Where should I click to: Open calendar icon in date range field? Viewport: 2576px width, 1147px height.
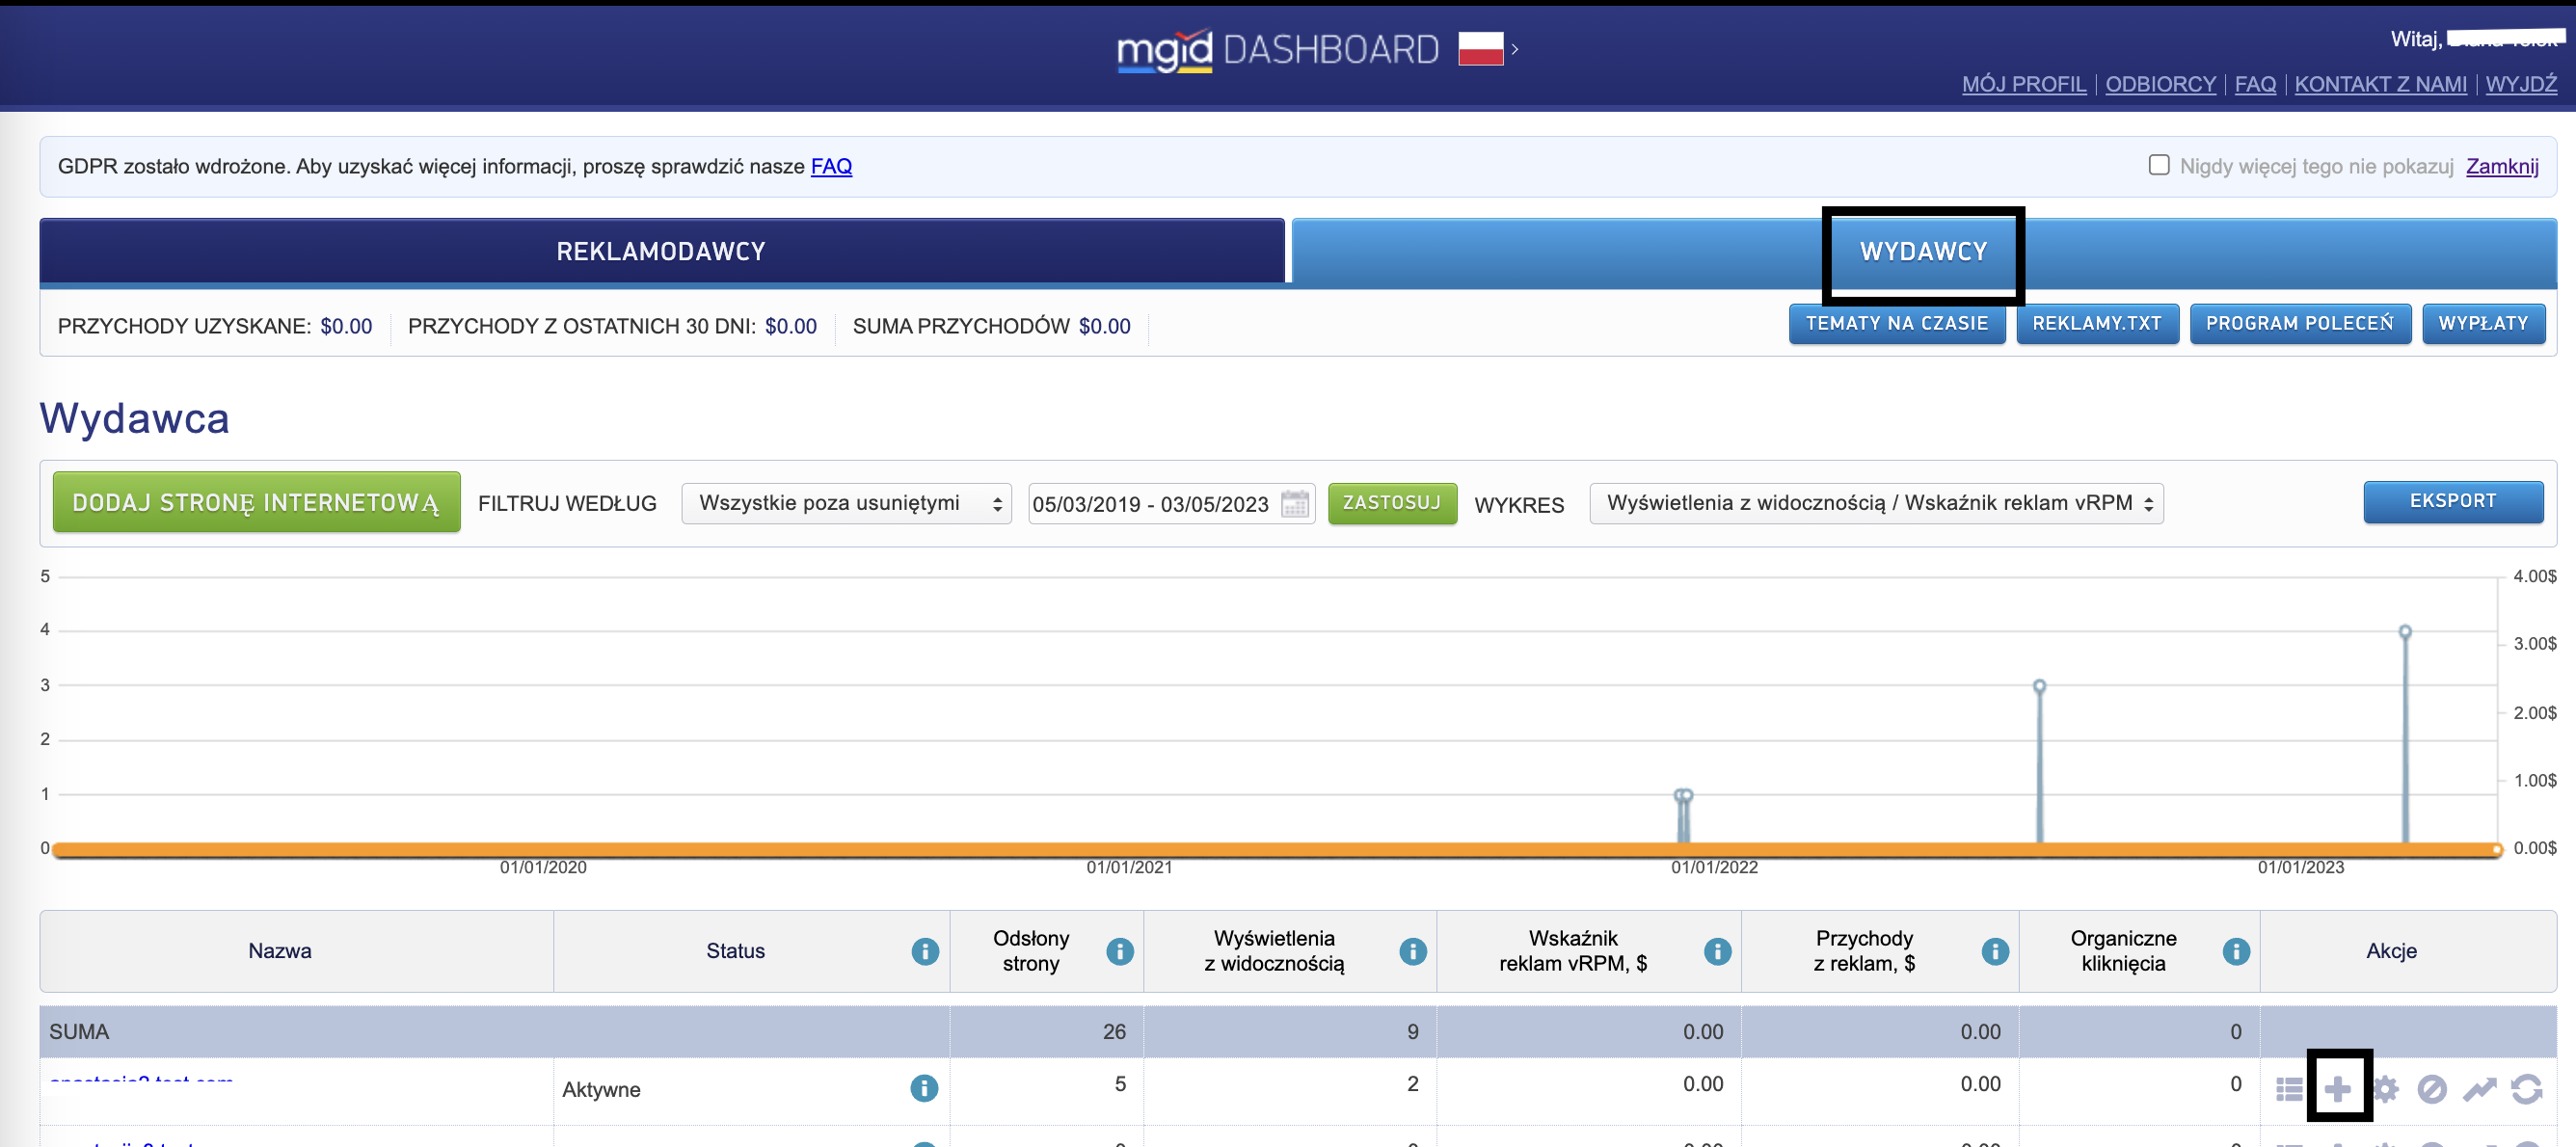coord(1295,504)
